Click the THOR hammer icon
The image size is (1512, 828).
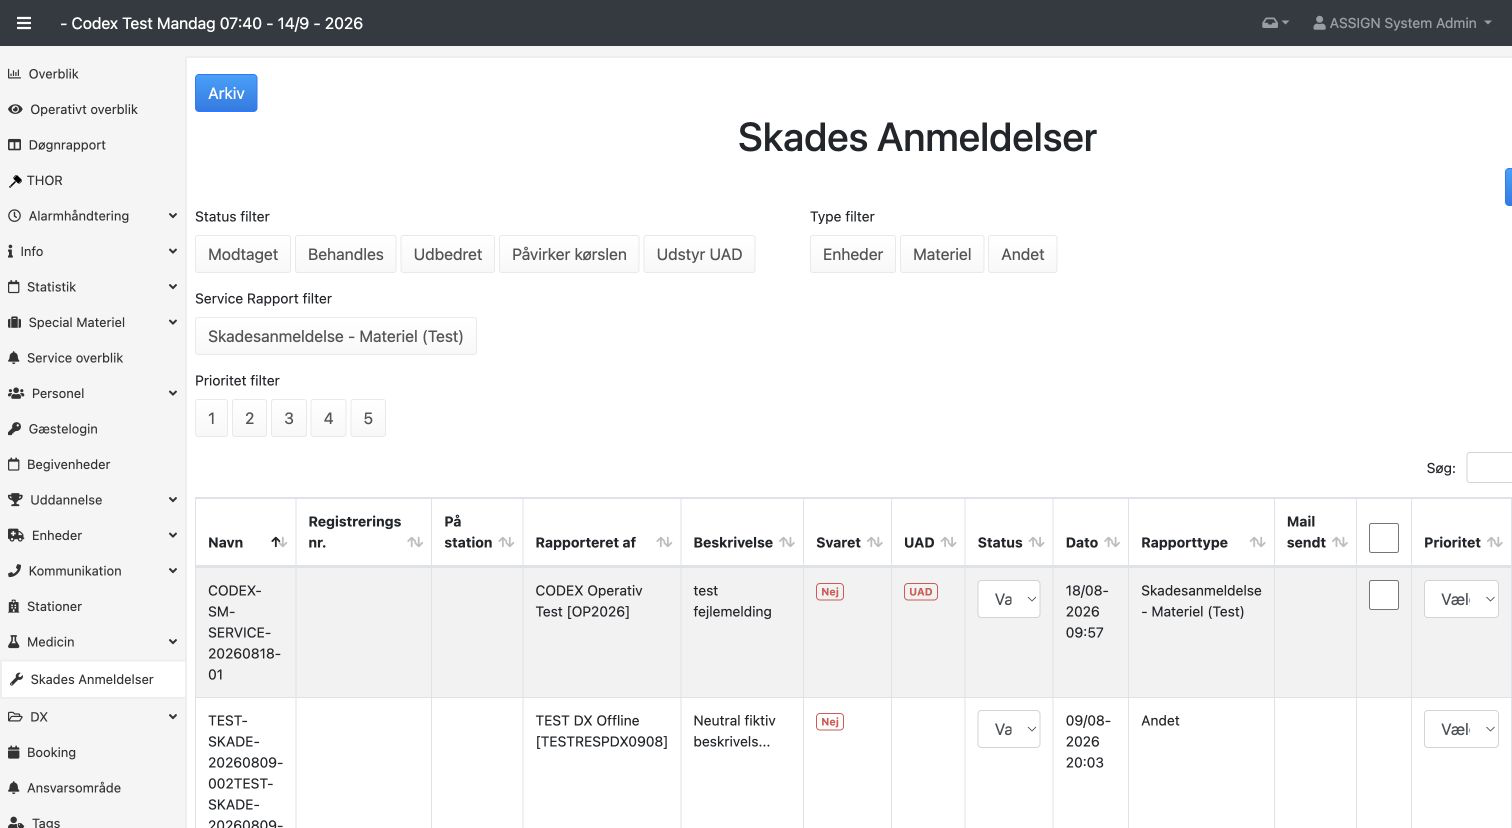[x=14, y=181]
